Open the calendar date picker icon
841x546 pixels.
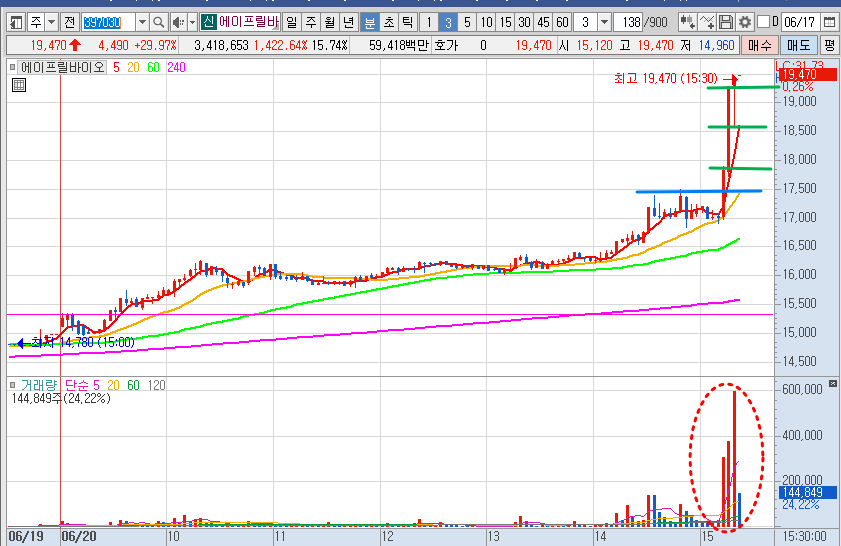(x=829, y=23)
